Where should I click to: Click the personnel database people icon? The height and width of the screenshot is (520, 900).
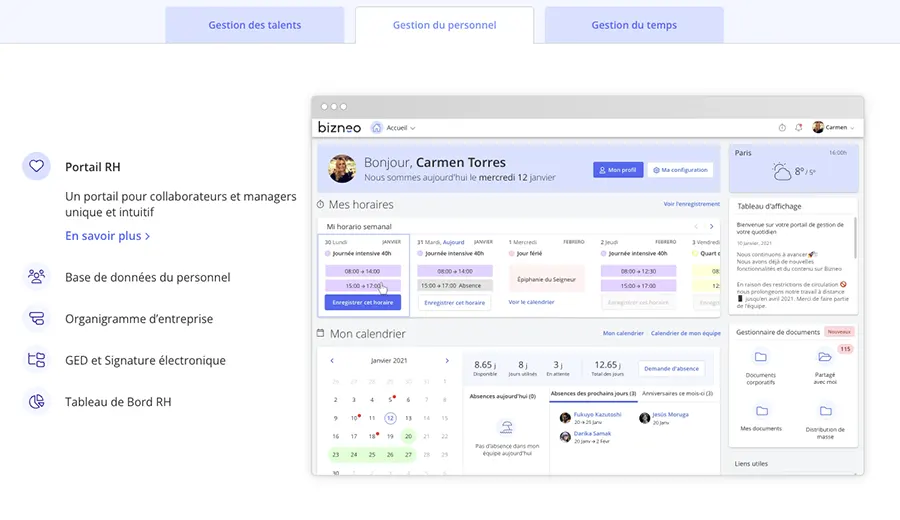coord(36,277)
